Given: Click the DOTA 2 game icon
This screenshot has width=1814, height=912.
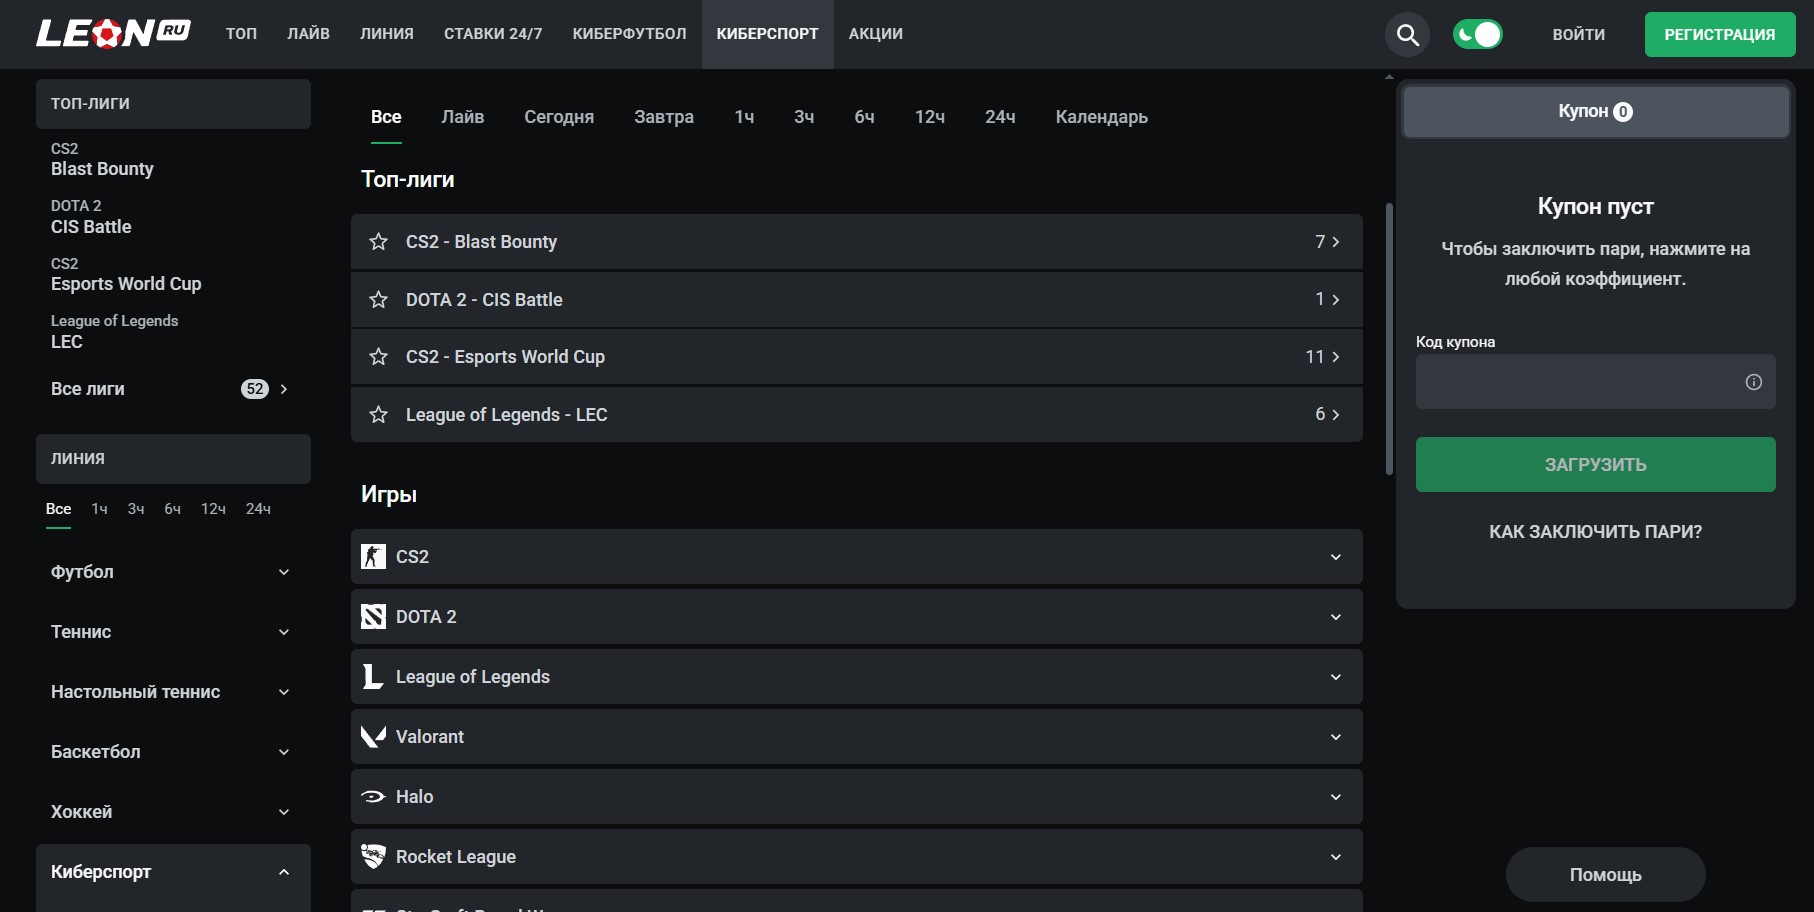Looking at the screenshot, I should pos(373,617).
